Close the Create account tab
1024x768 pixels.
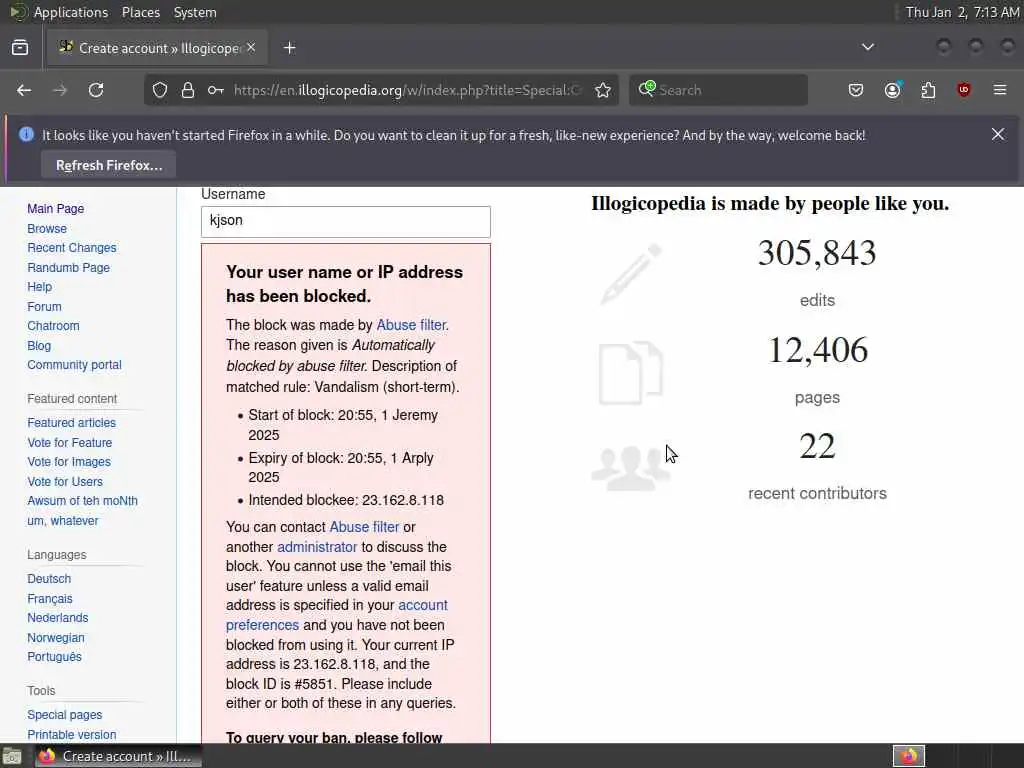pyautogui.click(x=251, y=48)
